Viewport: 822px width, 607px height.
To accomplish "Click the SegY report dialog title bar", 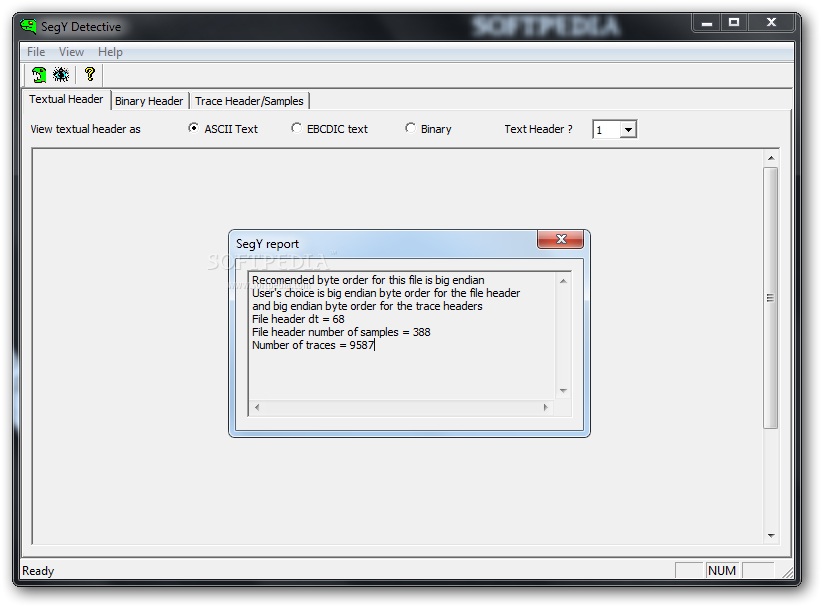I will tap(383, 244).
